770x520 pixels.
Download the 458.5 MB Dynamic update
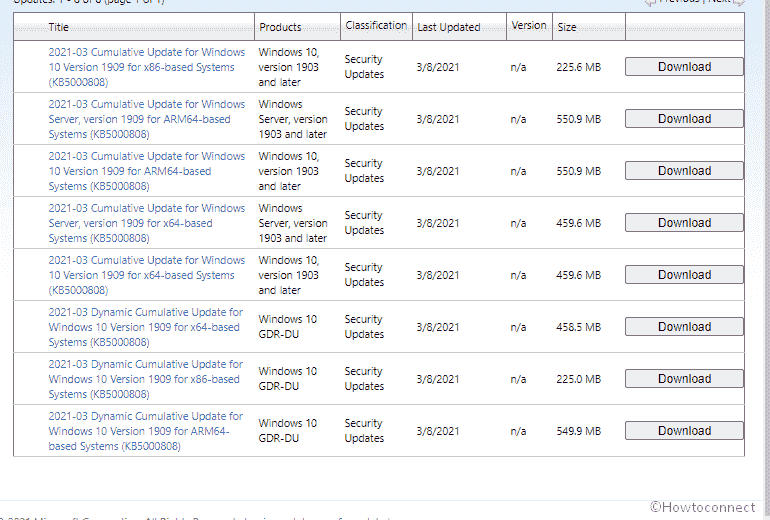tap(684, 327)
